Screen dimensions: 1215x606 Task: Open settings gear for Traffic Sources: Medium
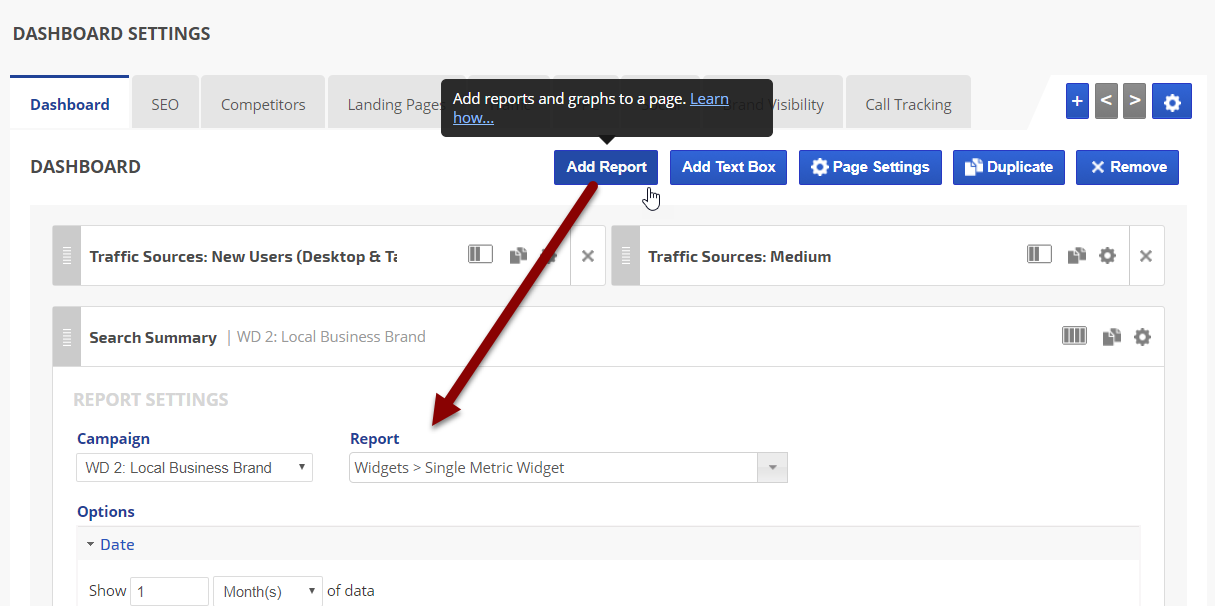coord(1107,256)
